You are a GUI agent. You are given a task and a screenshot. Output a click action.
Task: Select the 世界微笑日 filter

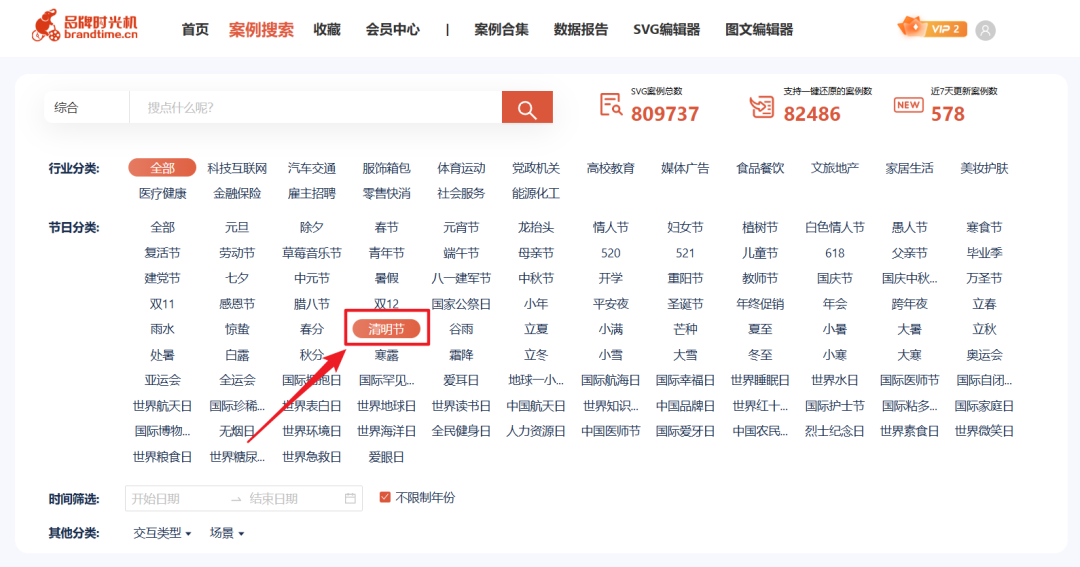tap(984, 431)
